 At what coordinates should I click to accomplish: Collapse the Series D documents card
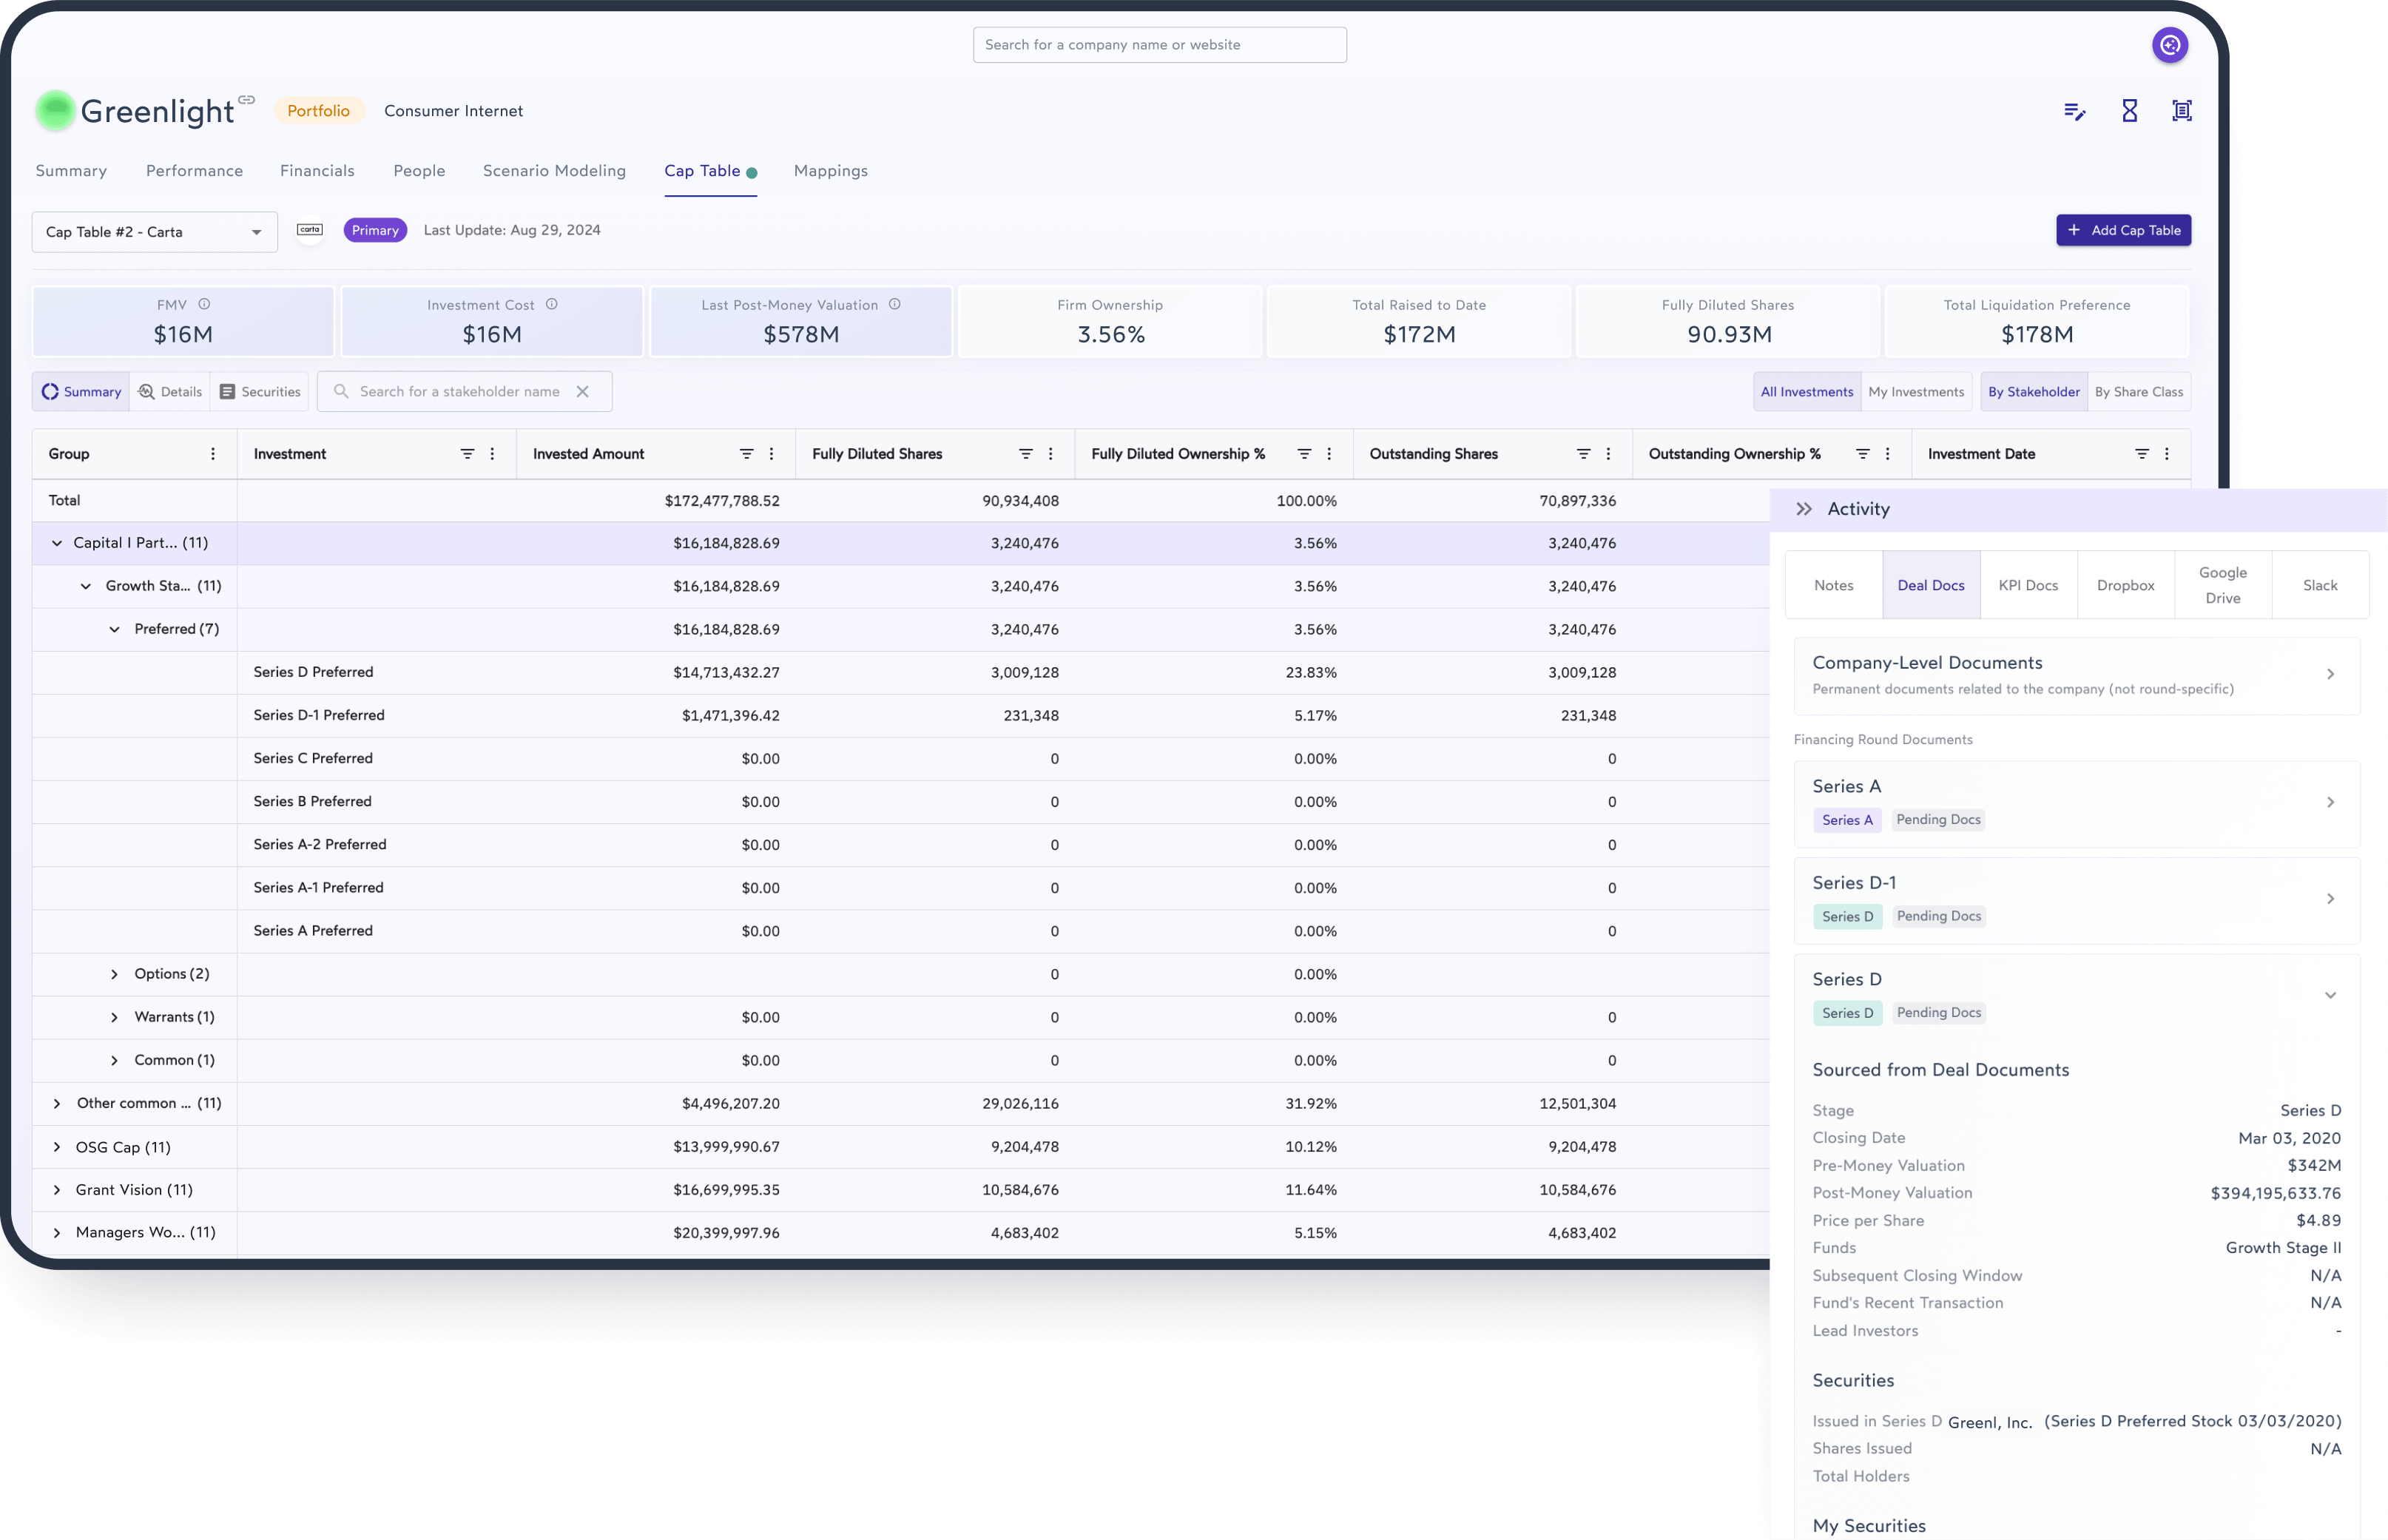point(2330,996)
